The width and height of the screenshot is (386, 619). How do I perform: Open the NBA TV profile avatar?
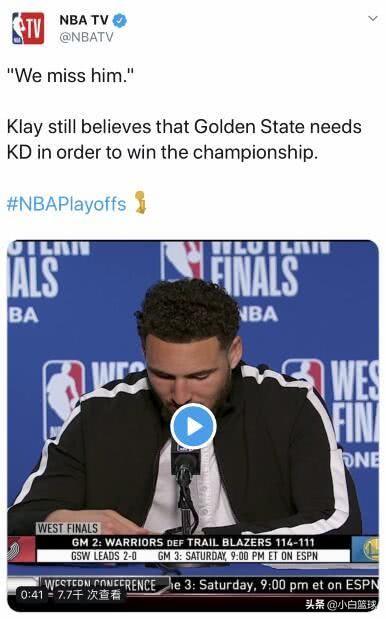[x=28, y=28]
